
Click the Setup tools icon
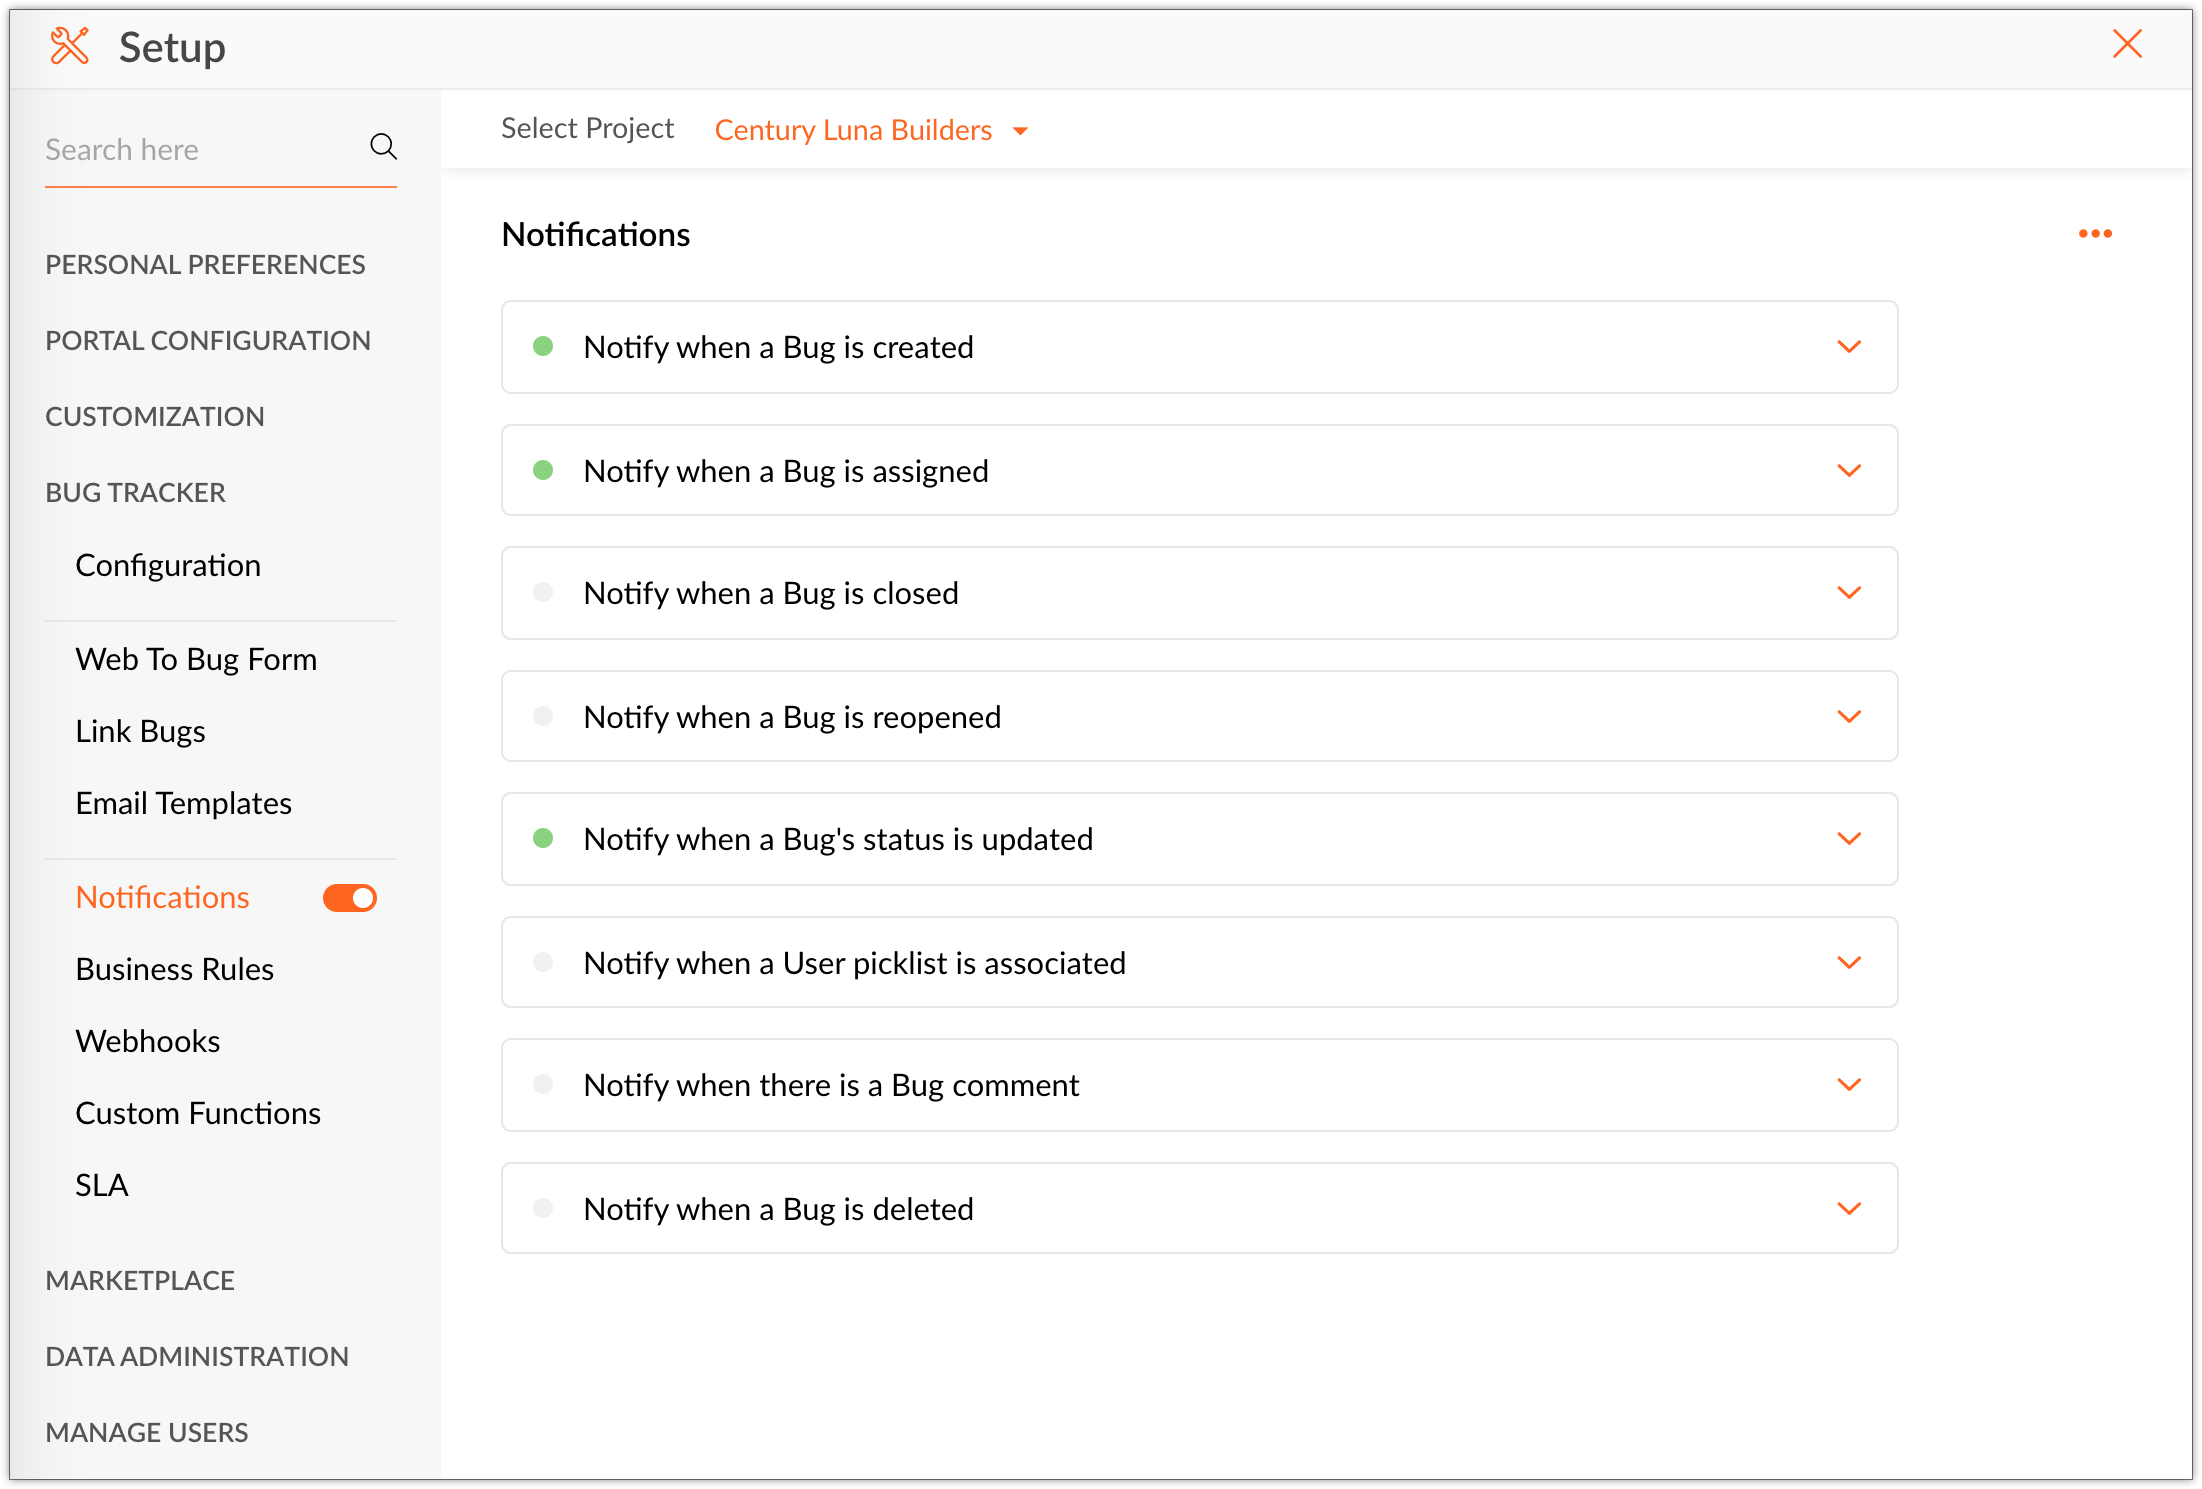(x=70, y=46)
